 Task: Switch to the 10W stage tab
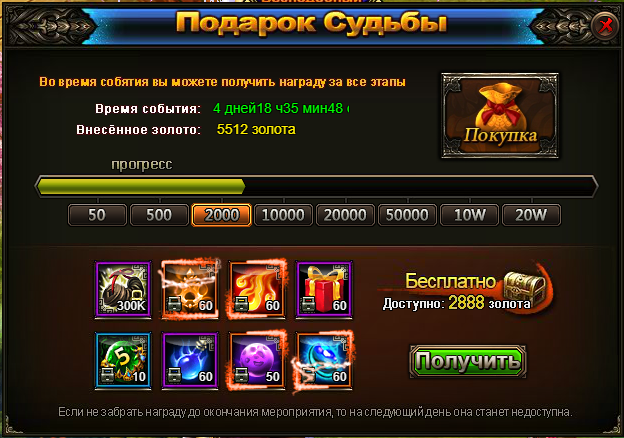470,215
